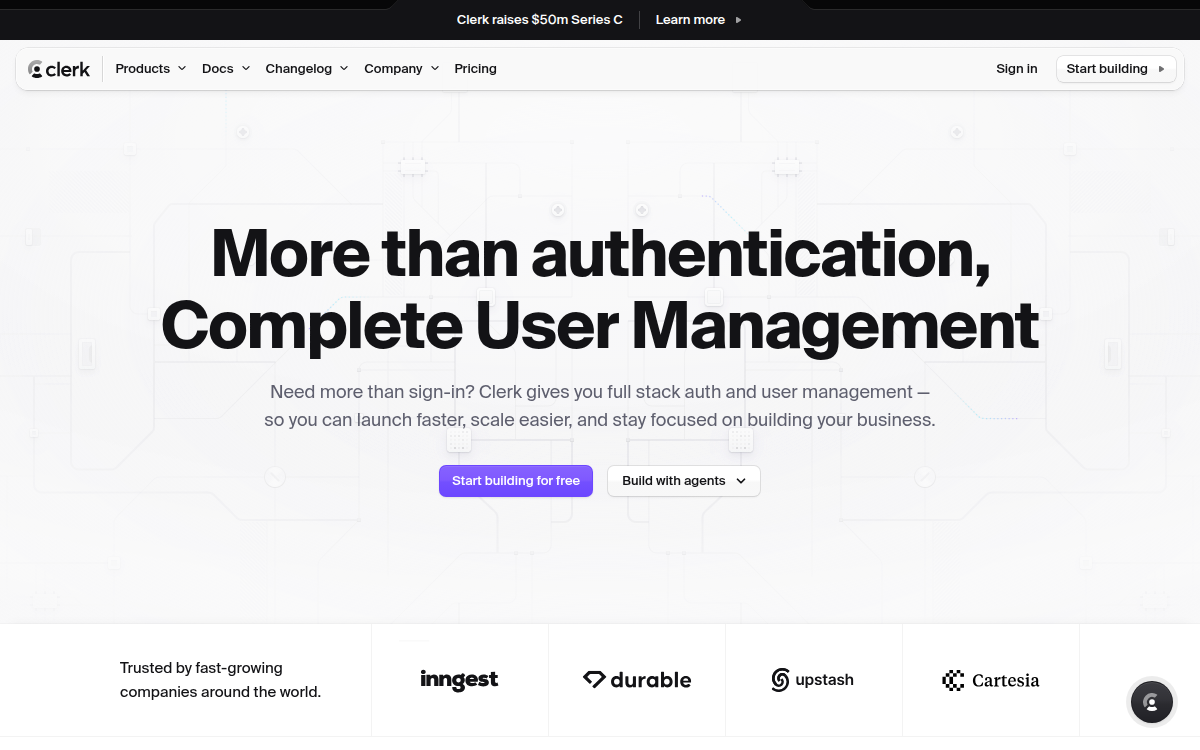Click Start building for free button

[x=516, y=481]
